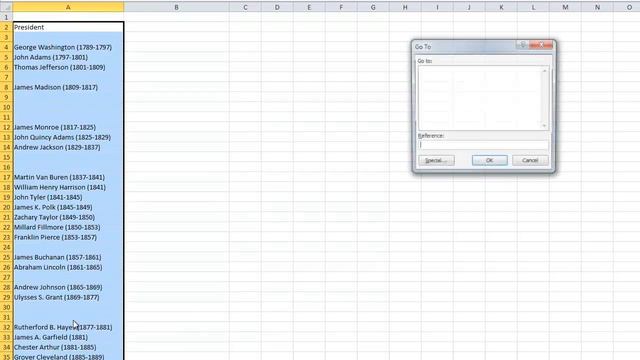Screen dimensions: 640x360
Task: Select column N header
Action: click(597, 7)
